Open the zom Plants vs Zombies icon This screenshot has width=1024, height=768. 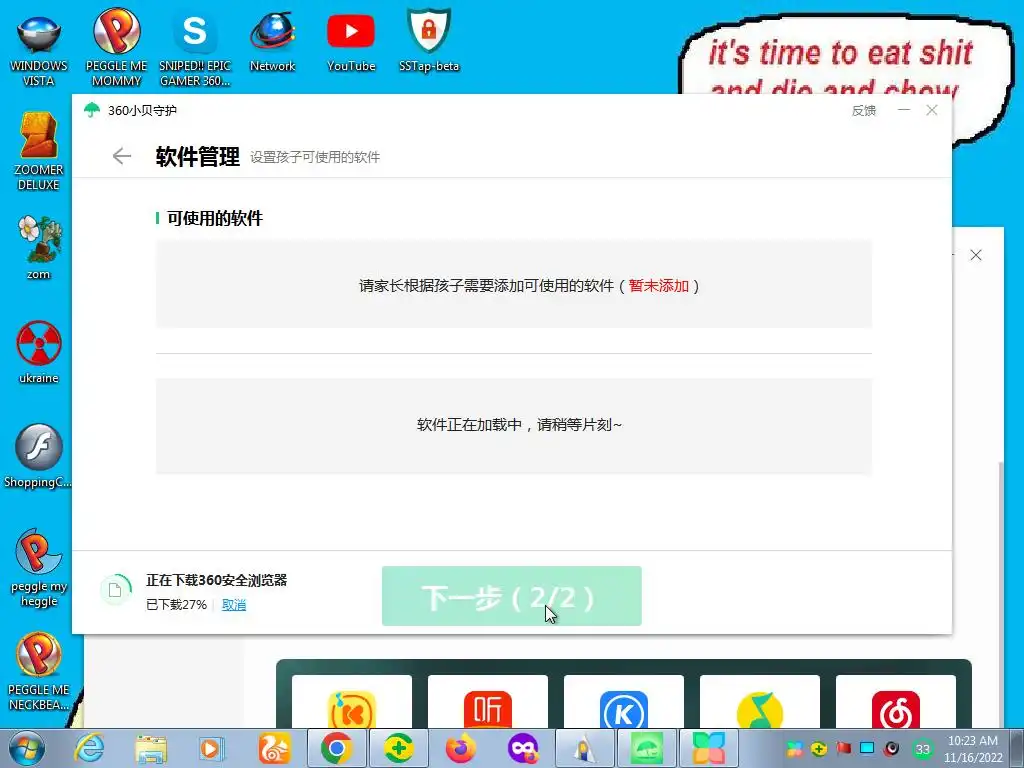39,248
